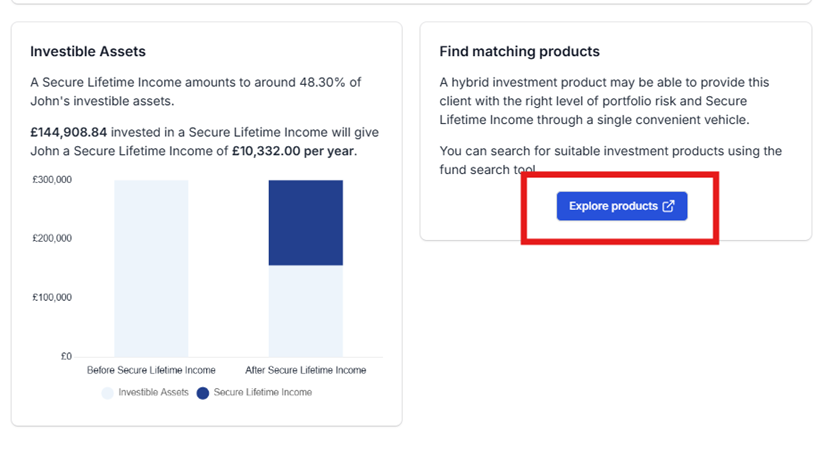The image size is (832, 456).
Task: Click the bold £144,908.84 amount
Action: (x=68, y=132)
